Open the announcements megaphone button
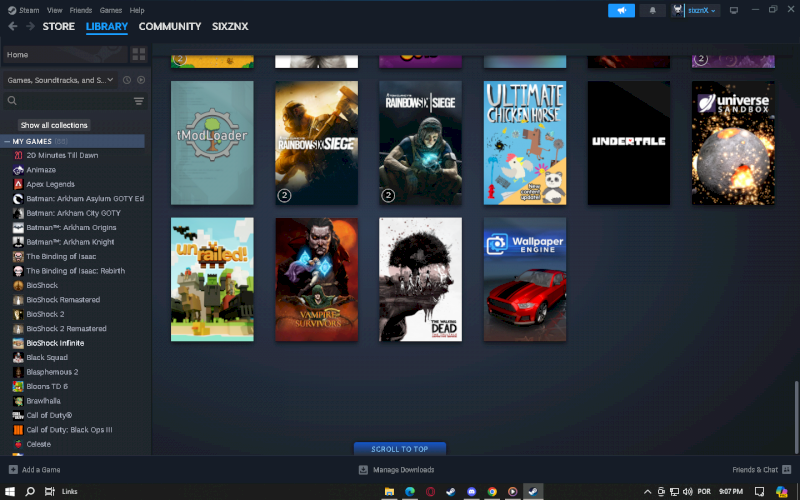Viewport: 800px width, 500px height. coord(621,10)
